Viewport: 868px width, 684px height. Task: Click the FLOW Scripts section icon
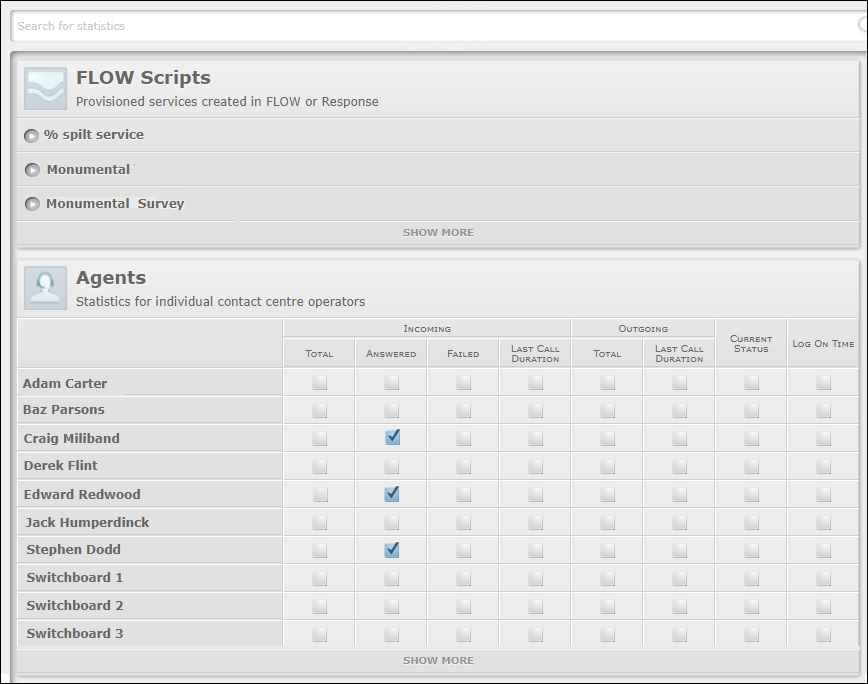click(45, 88)
